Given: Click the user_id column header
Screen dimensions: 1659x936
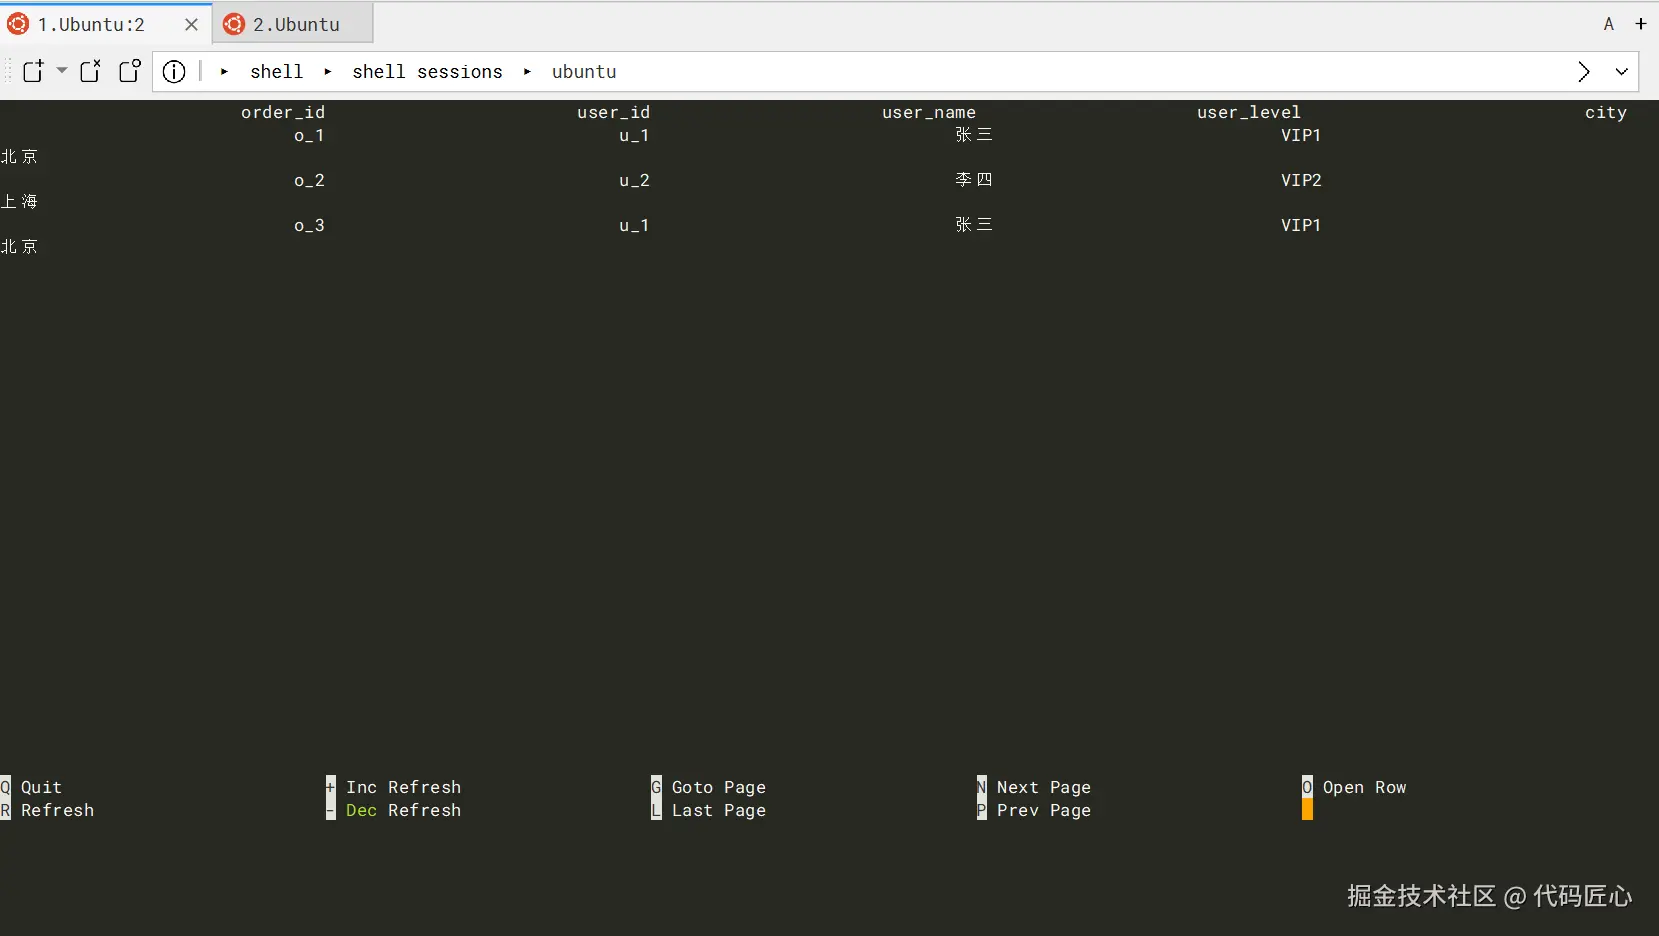Looking at the screenshot, I should pyautogui.click(x=613, y=113).
